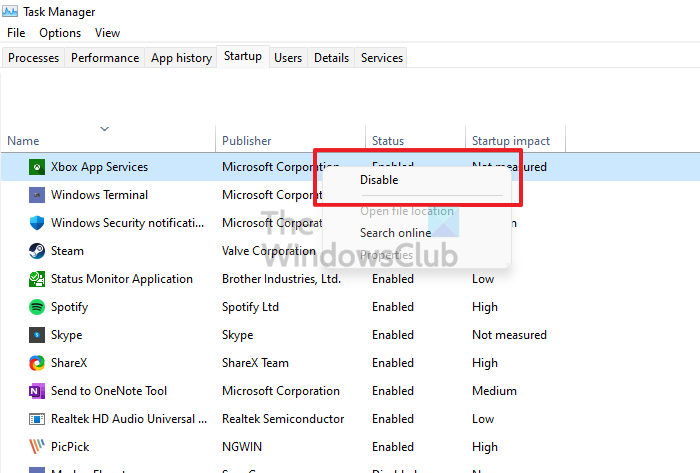Open the View menu
The height and width of the screenshot is (473, 700).
tap(107, 33)
